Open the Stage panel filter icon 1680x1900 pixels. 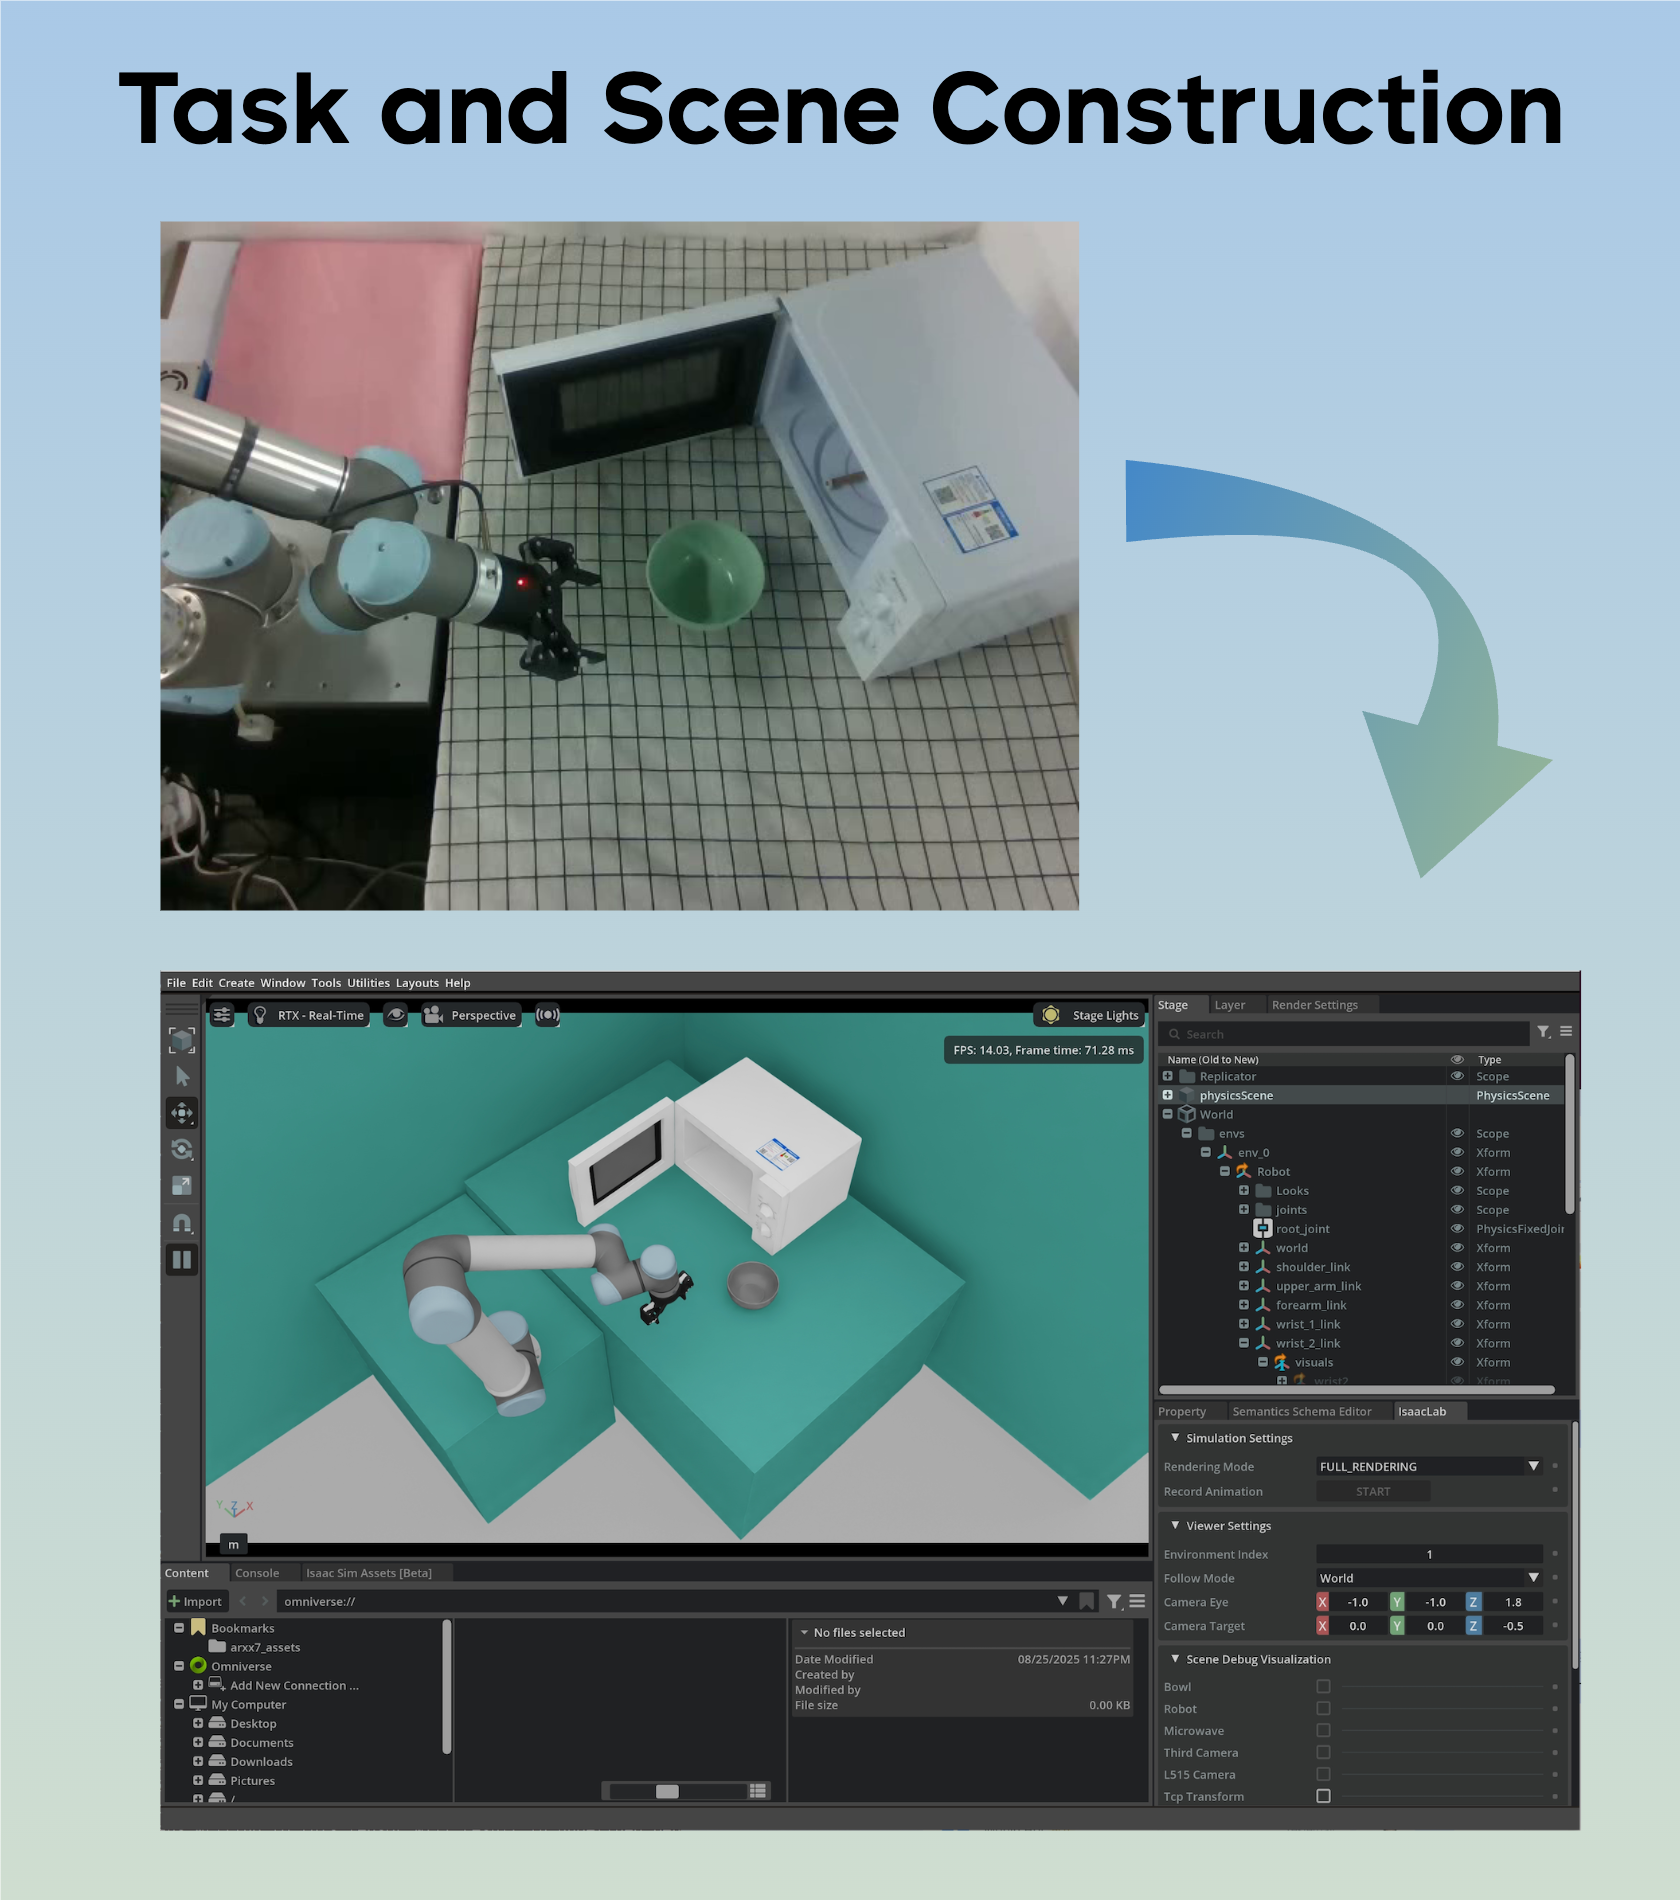1544,1032
